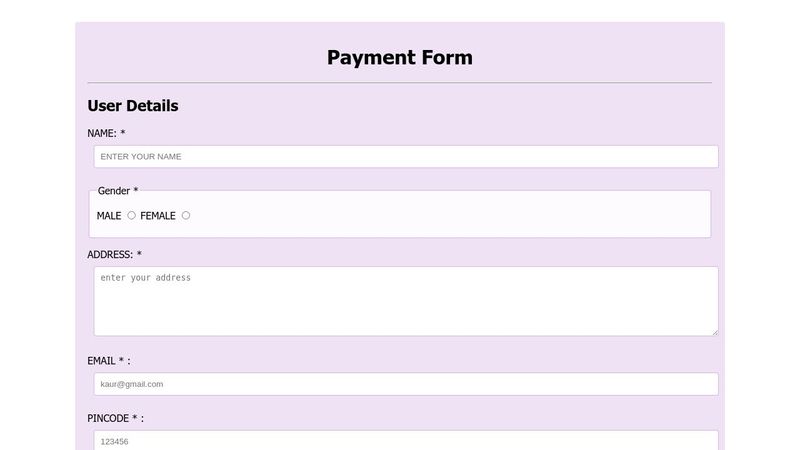This screenshot has height=450, width=800.
Task: Click the address textarea resize handle
Action: [714, 331]
